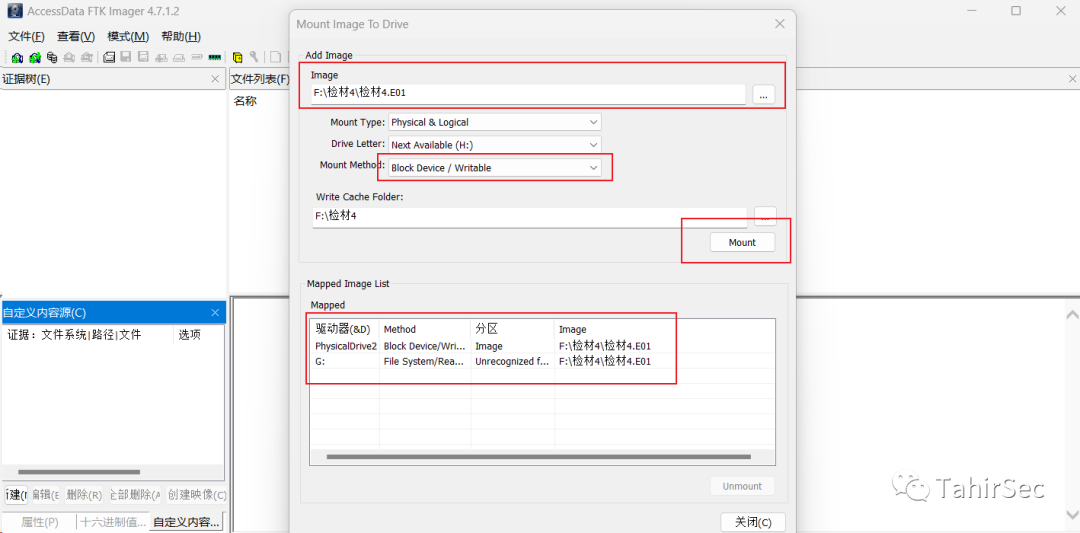Browse for an image file
Image resolution: width=1080 pixels, height=533 pixels.
coord(763,95)
